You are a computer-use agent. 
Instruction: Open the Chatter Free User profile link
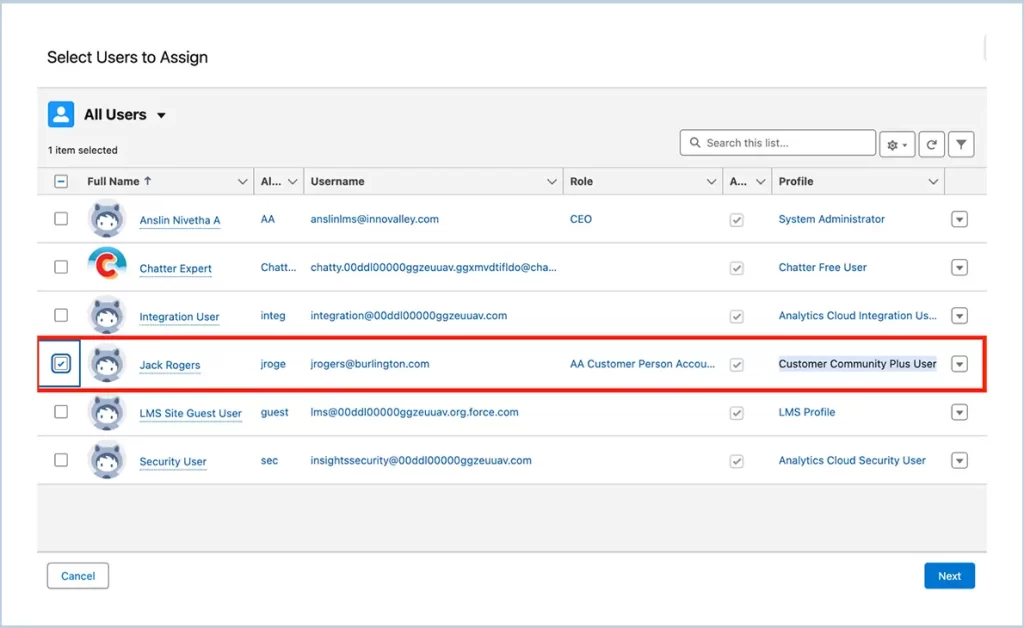tap(822, 268)
